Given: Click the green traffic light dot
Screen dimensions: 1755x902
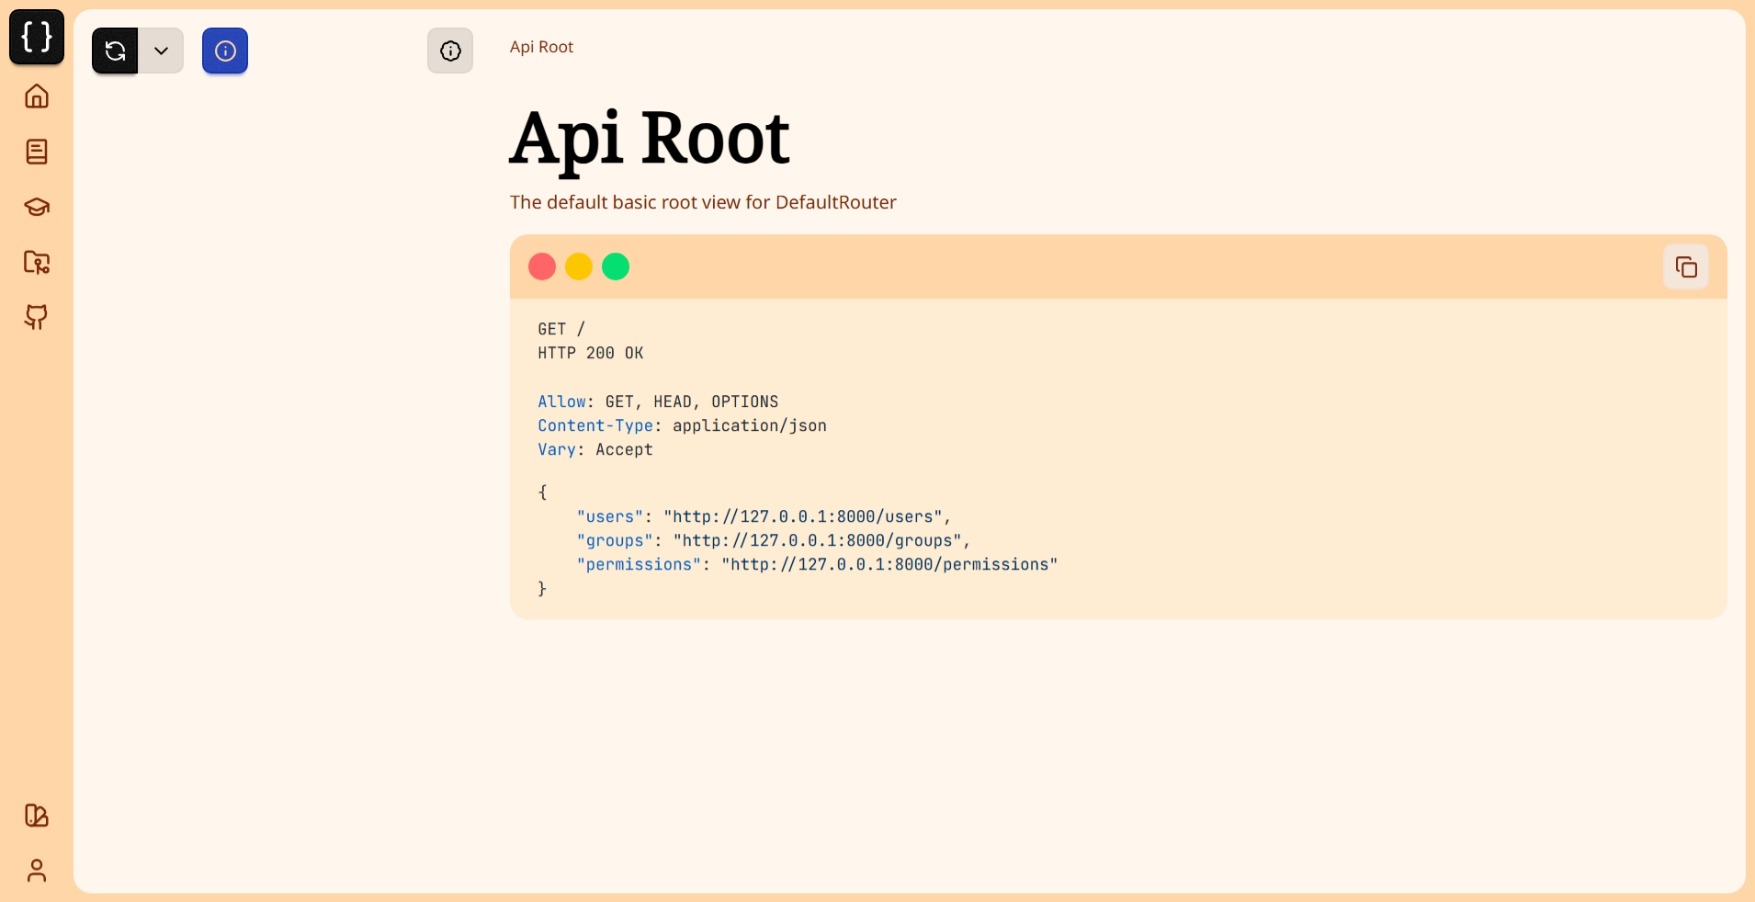Looking at the screenshot, I should [616, 266].
